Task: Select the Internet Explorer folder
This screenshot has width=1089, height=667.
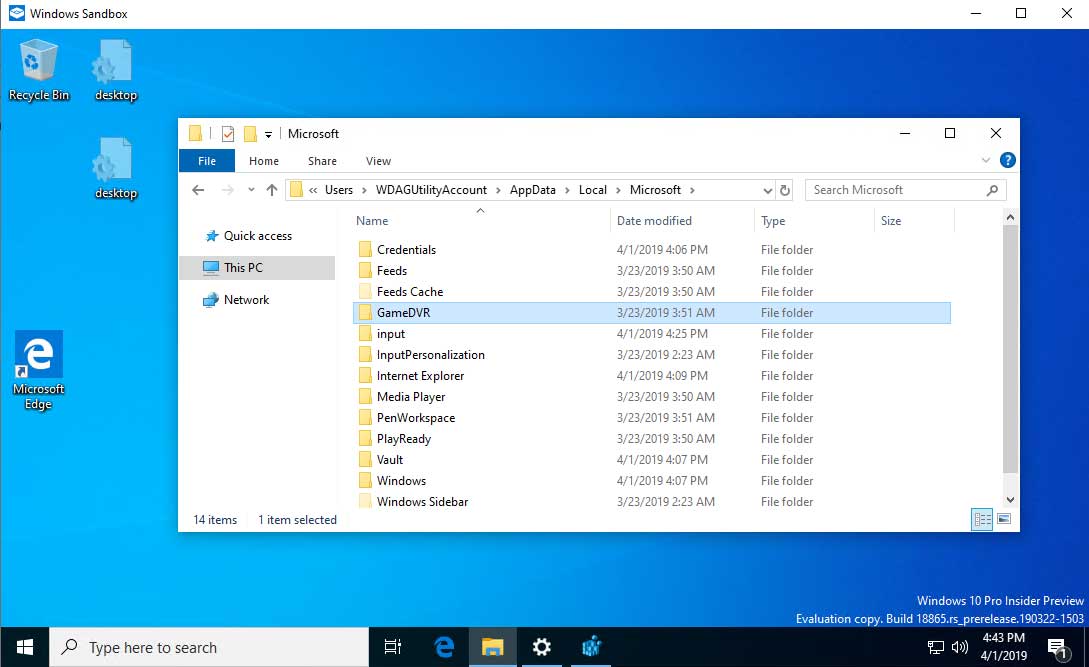Action: pyautogui.click(x=651, y=375)
